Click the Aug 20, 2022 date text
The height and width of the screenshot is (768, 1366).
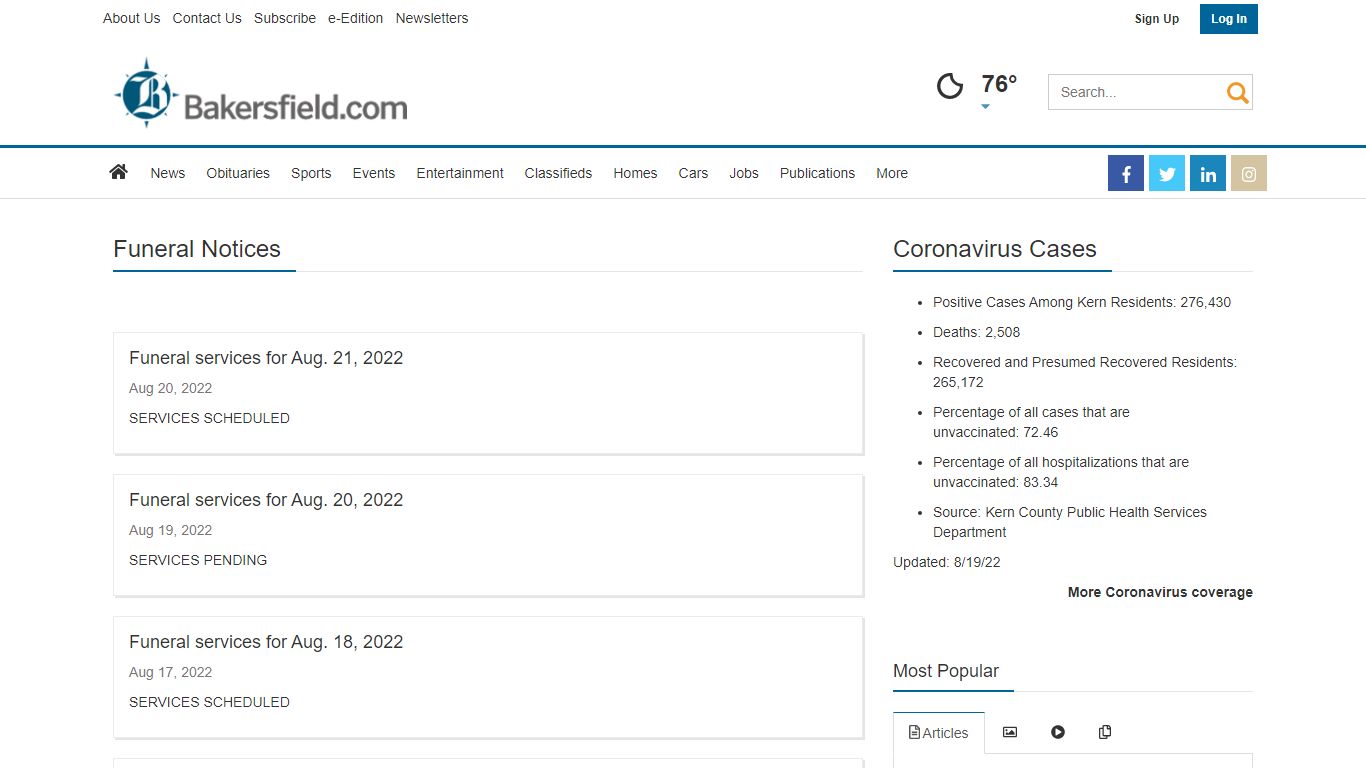(170, 388)
